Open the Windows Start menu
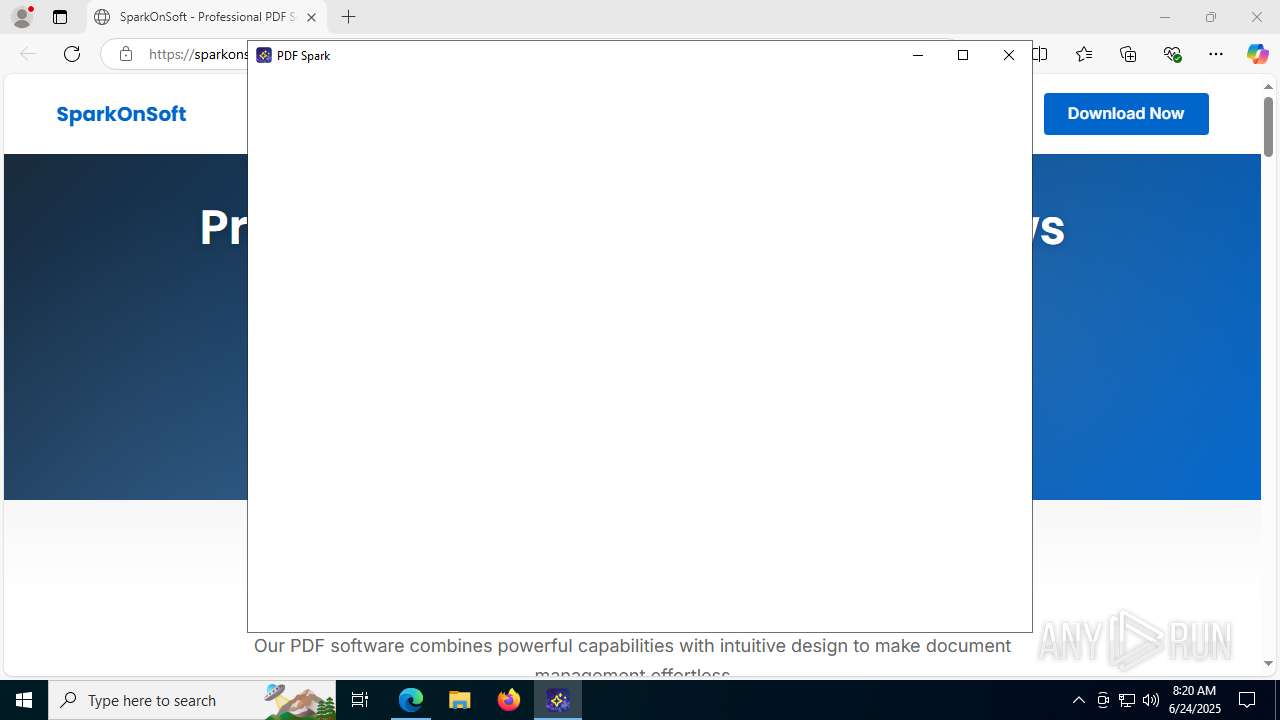 click(x=24, y=700)
